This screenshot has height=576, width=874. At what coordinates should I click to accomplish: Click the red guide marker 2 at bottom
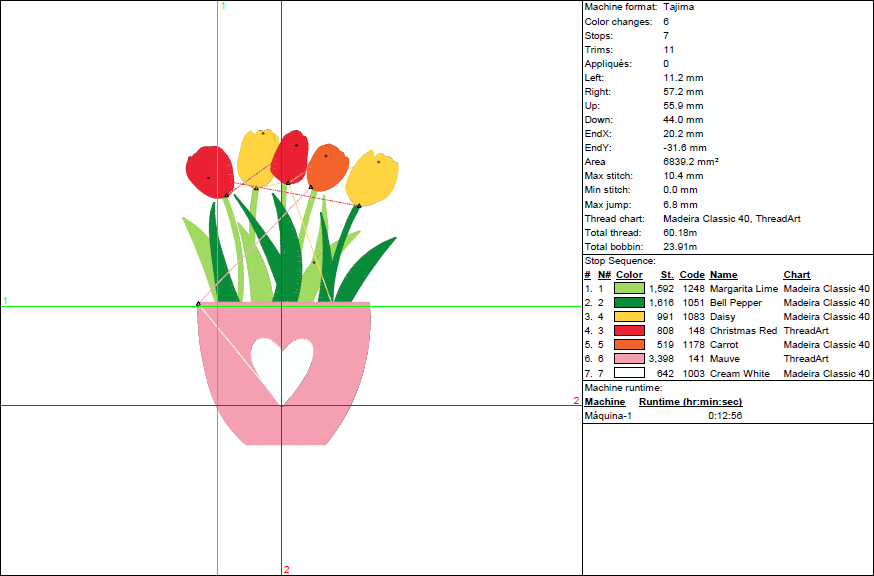(286, 570)
